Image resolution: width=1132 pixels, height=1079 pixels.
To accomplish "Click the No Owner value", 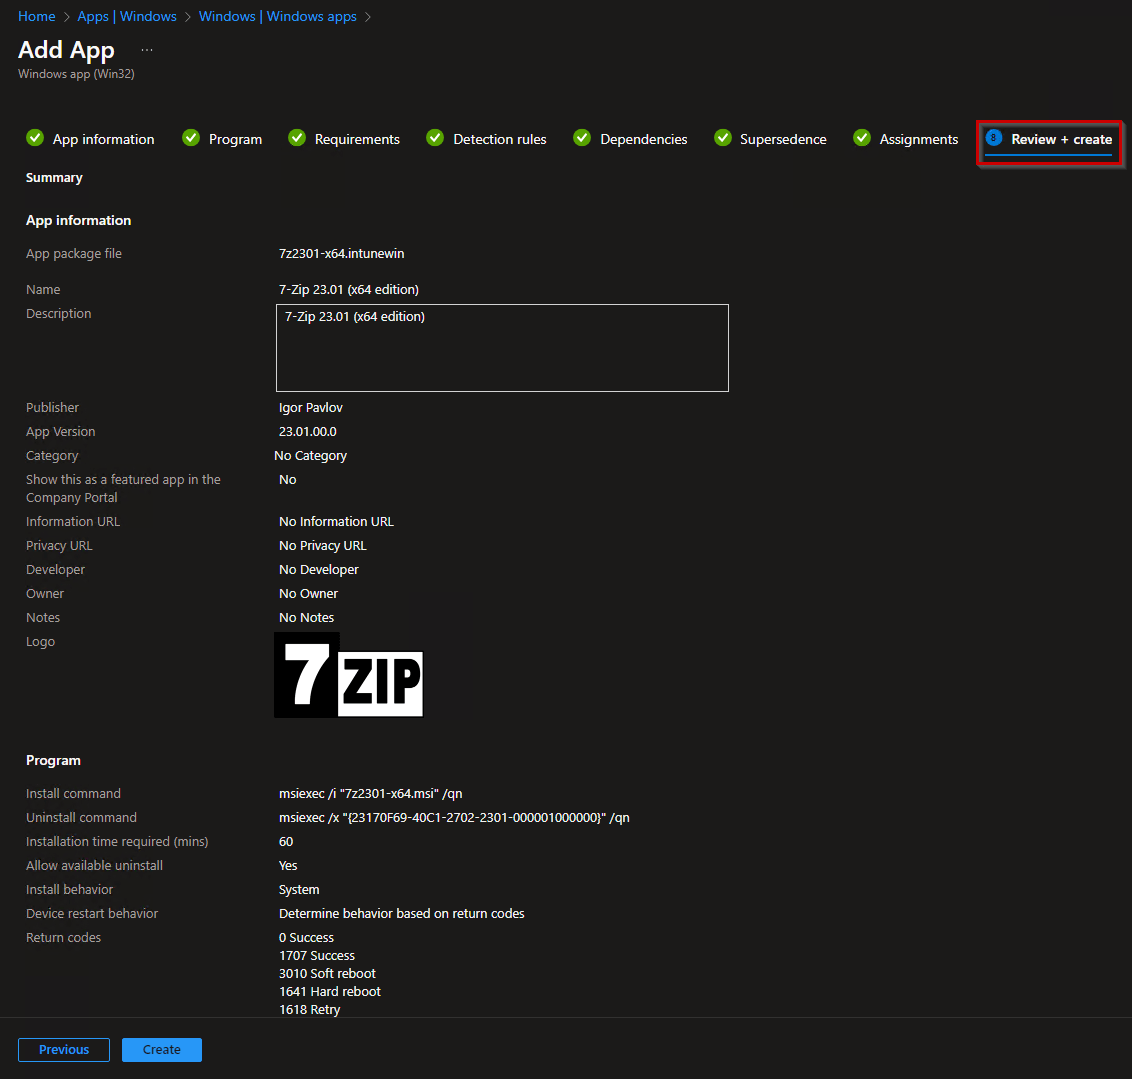I will (x=308, y=593).
